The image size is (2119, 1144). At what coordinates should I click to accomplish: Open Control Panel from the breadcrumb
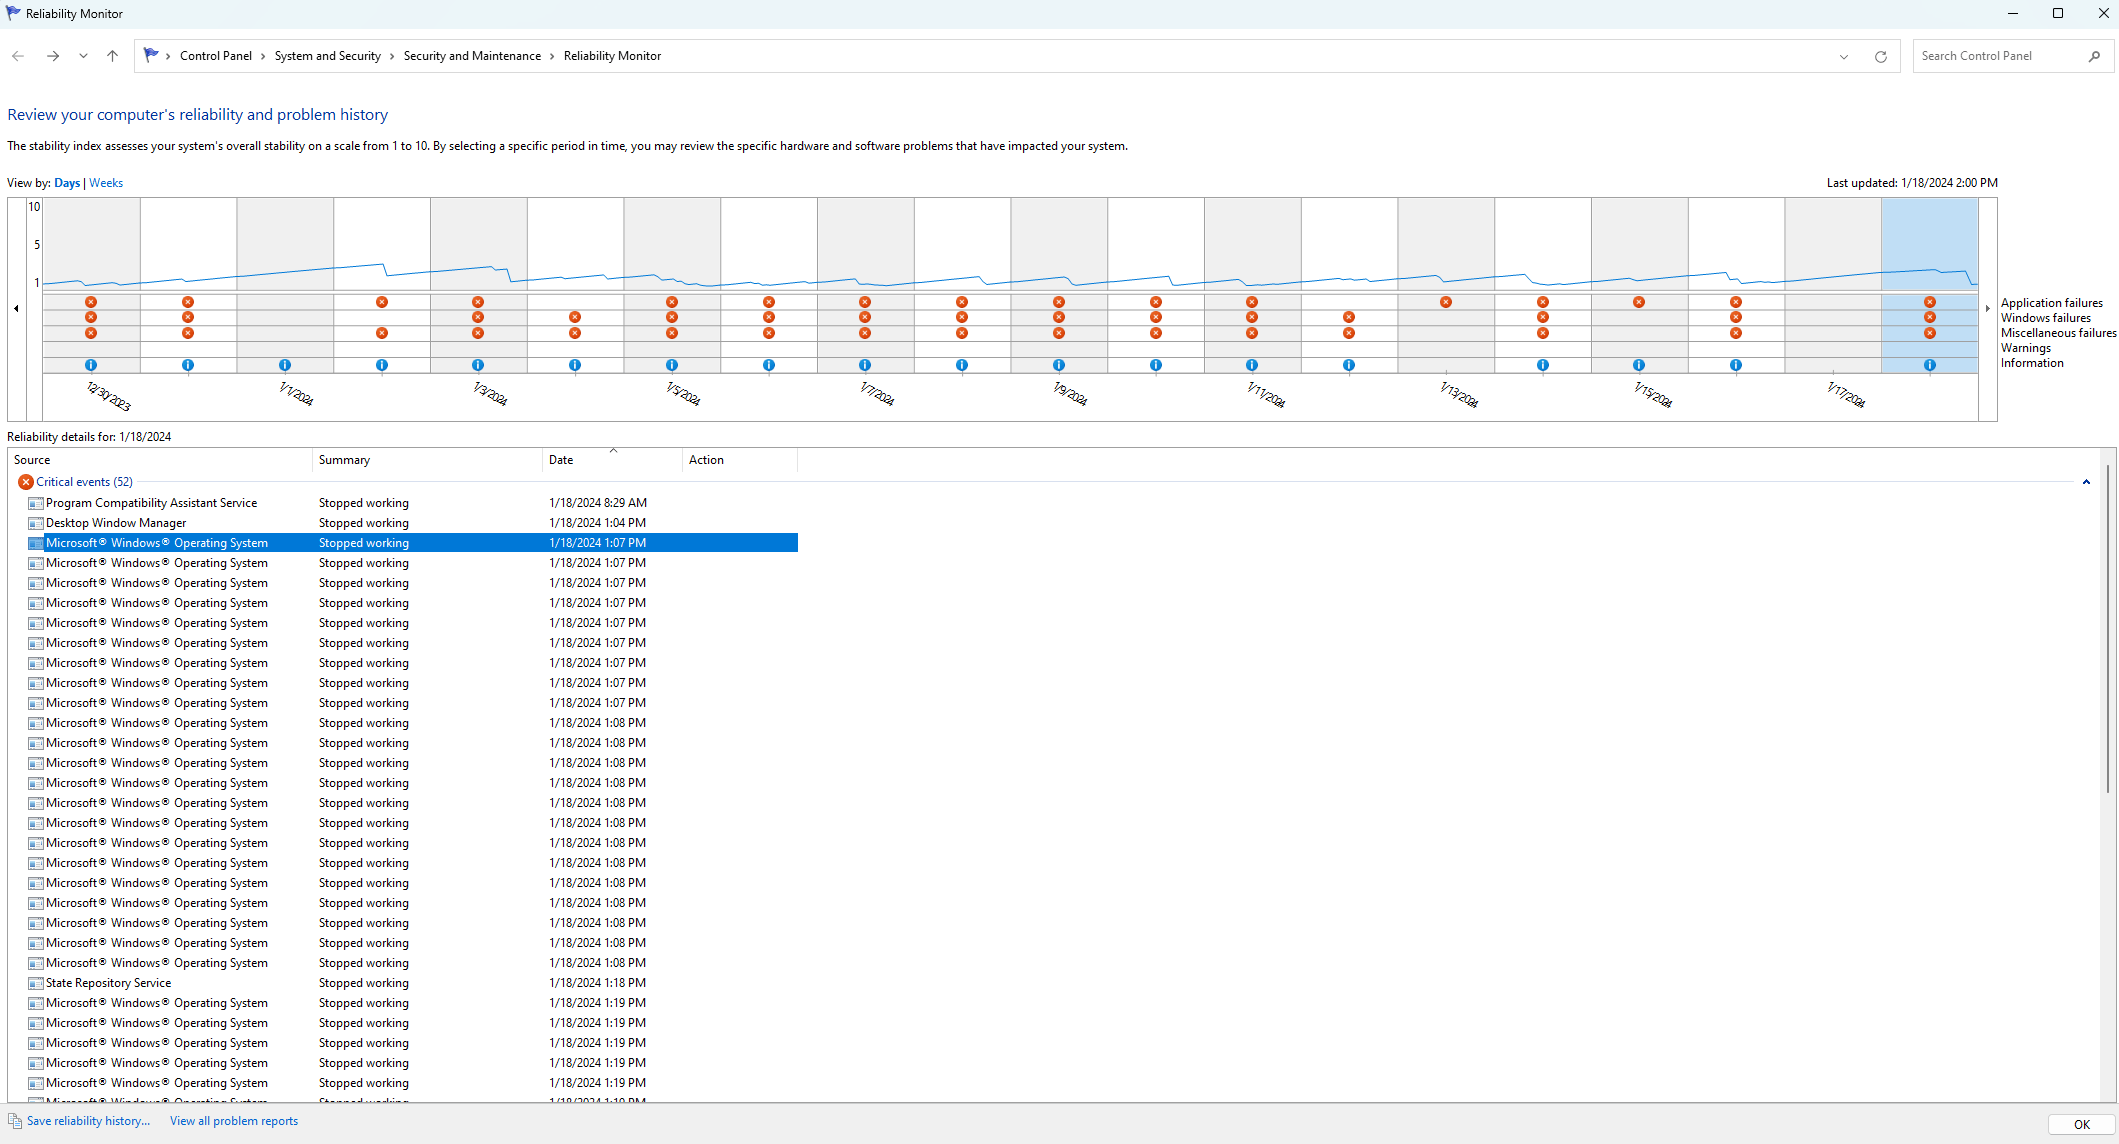pyautogui.click(x=216, y=56)
